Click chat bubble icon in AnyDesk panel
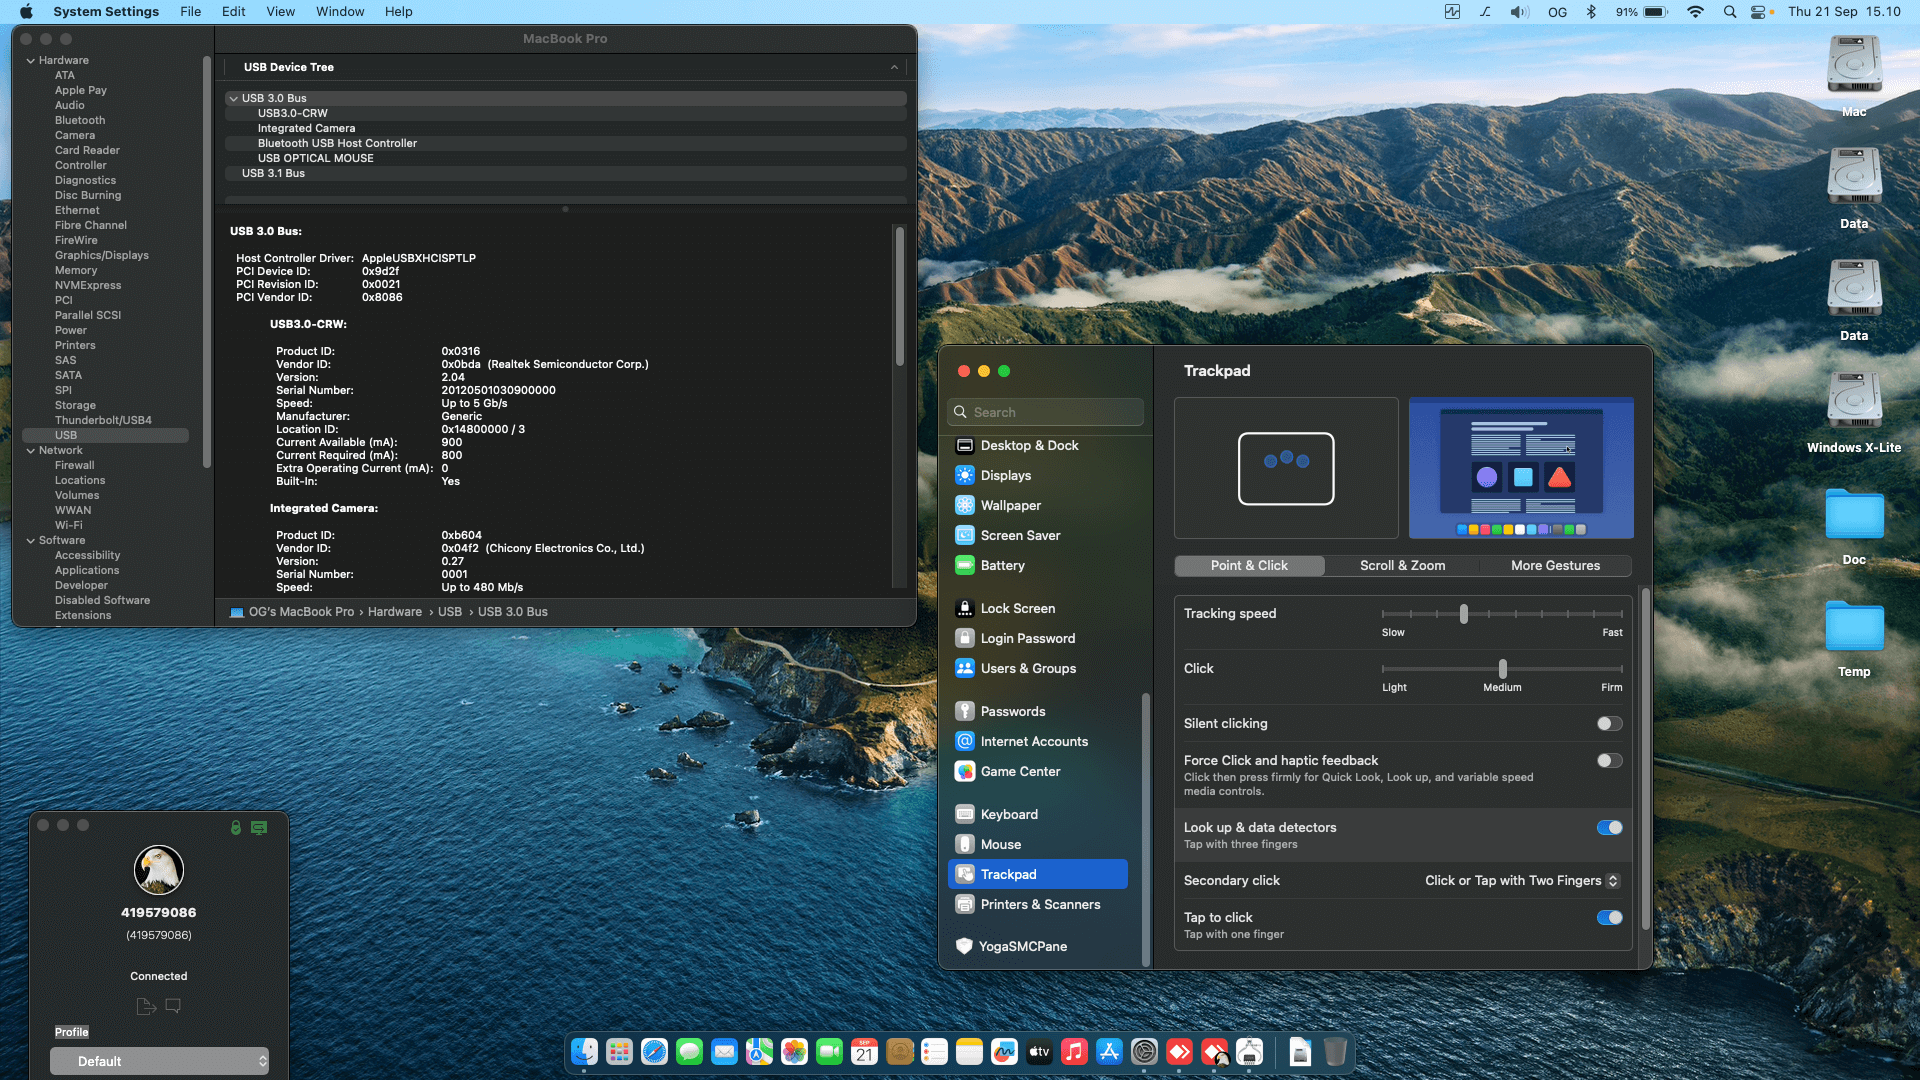The height and width of the screenshot is (1080, 1920). (x=173, y=1006)
